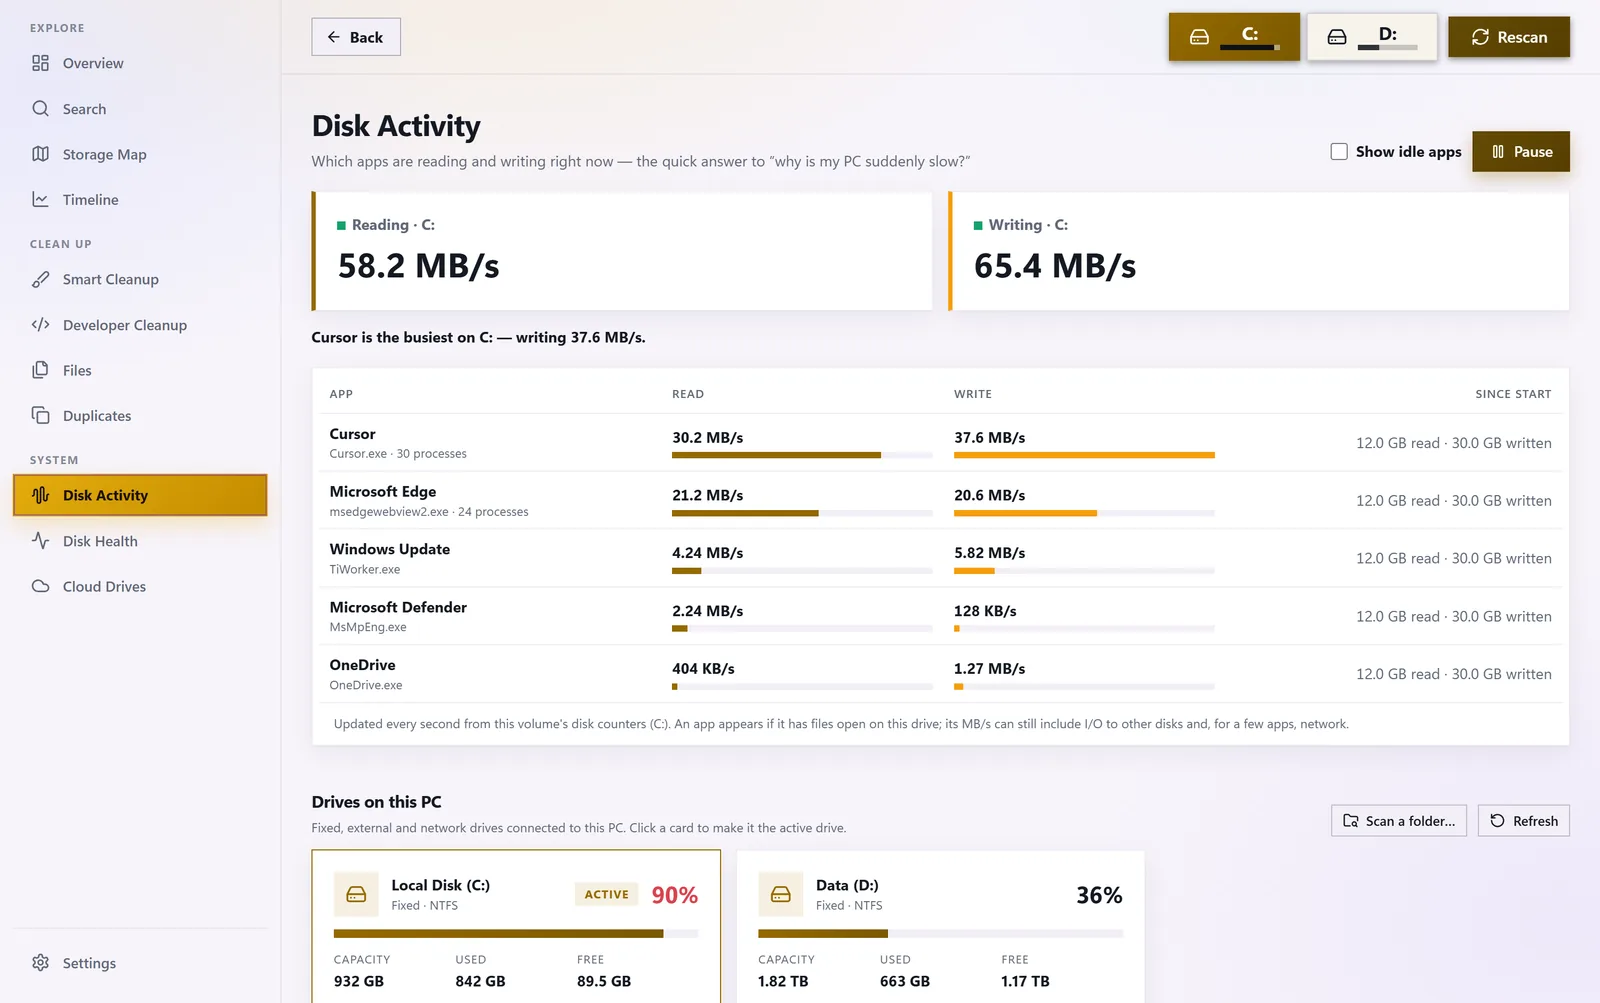This screenshot has height=1003, width=1600.
Task: Select the Cursor app row name
Action: [353, 434]
